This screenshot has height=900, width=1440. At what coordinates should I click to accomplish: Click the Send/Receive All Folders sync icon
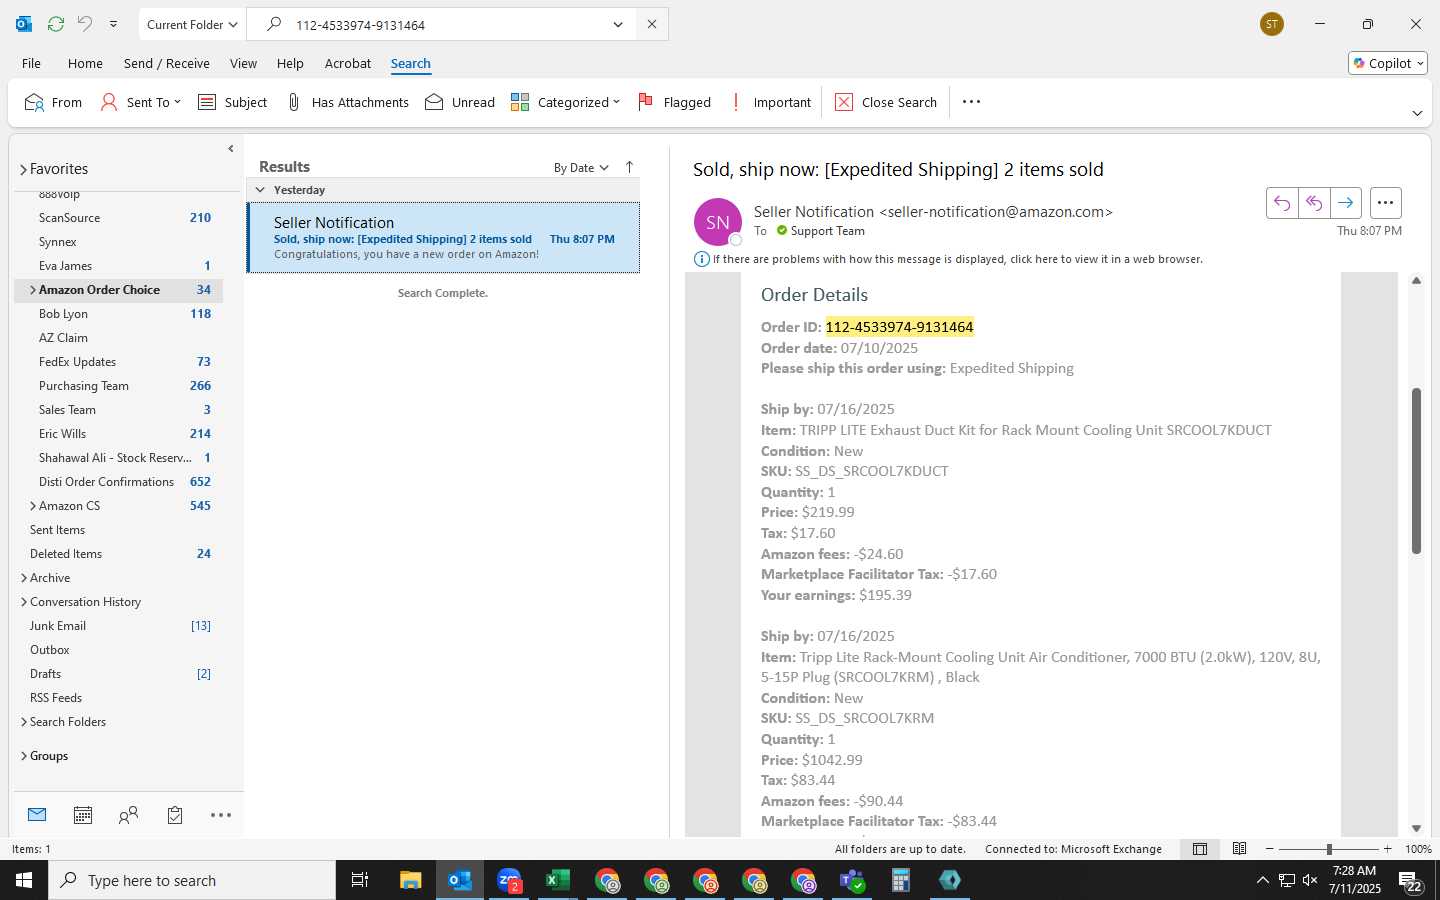[56, 24]
